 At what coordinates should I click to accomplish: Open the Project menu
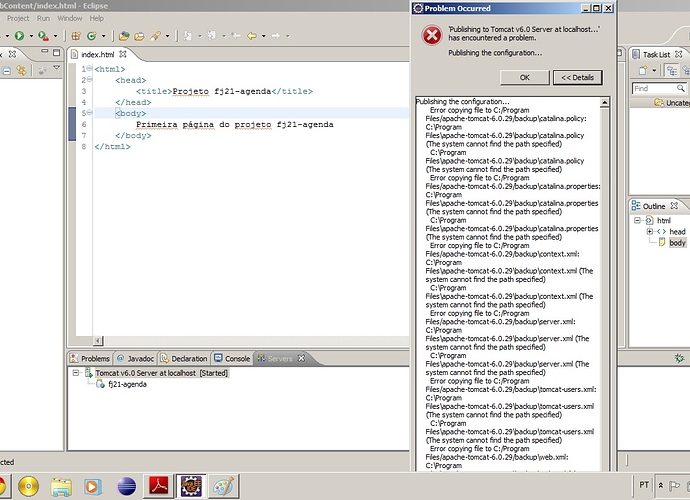tap(18, 18)
